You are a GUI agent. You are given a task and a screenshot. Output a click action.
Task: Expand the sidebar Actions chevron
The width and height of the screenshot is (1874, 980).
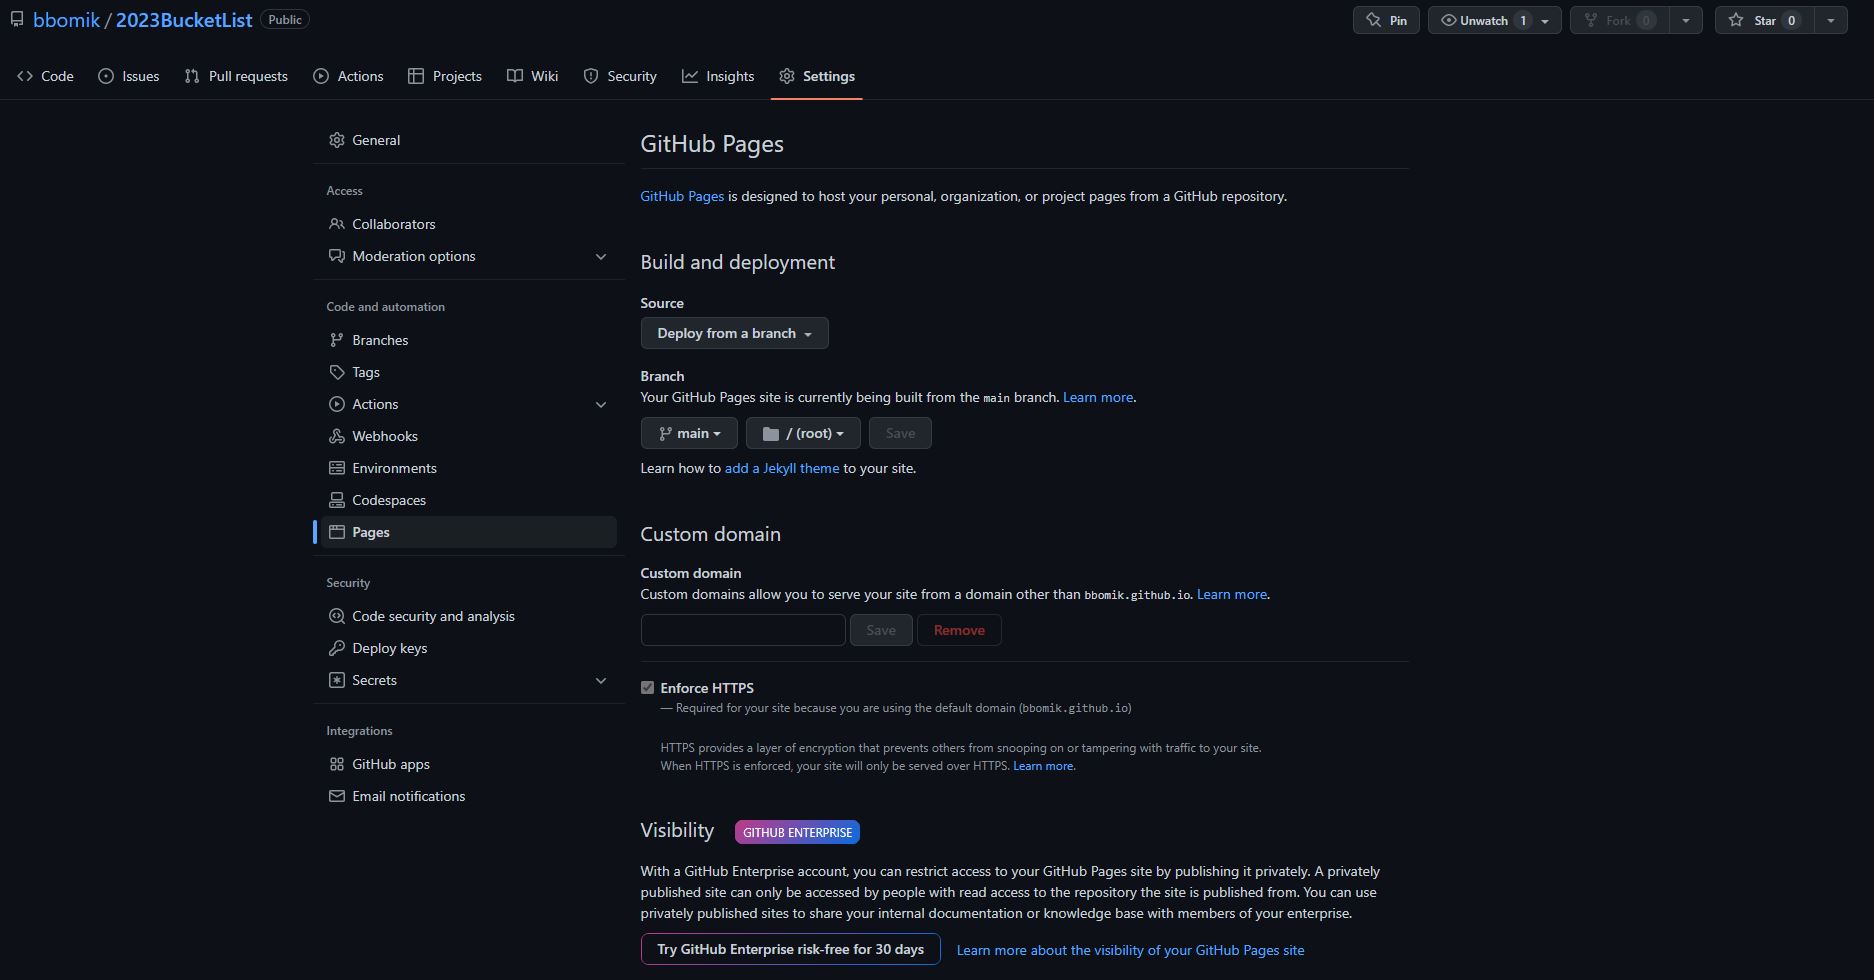click(x=601, y=405)
